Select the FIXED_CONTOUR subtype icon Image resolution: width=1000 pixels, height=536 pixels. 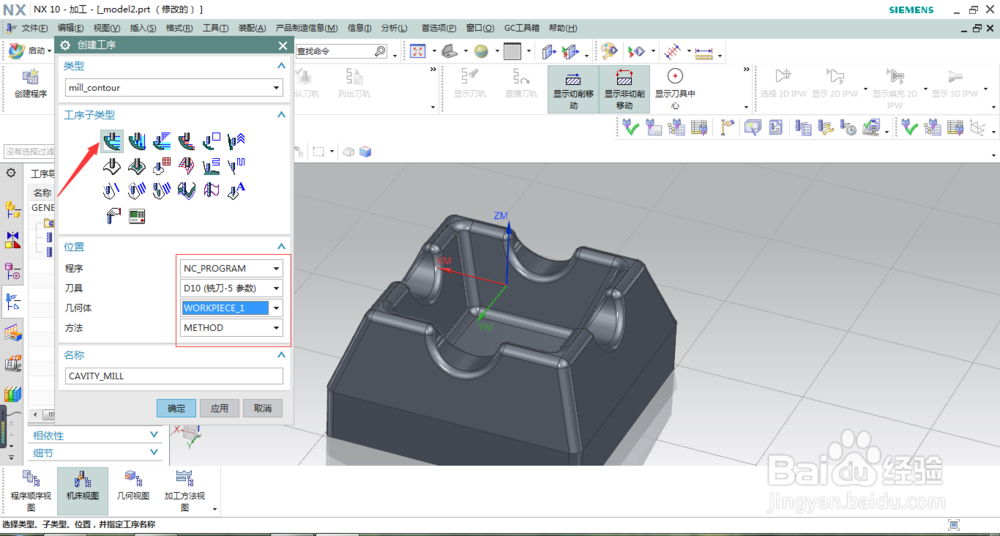[112, 166]
